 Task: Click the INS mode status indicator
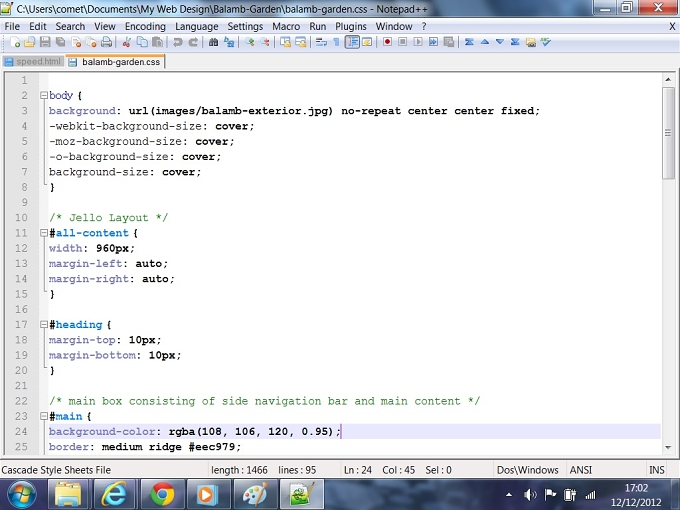[657, 470]
